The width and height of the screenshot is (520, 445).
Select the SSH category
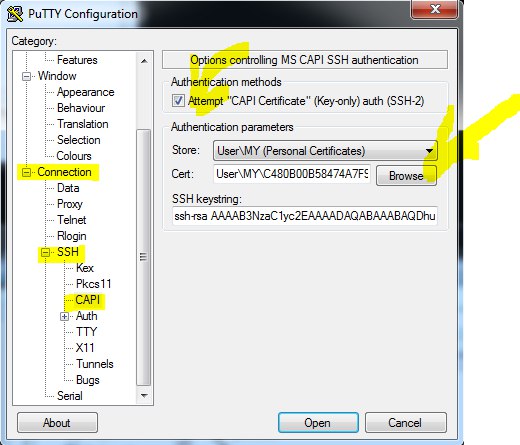[68, 252]
